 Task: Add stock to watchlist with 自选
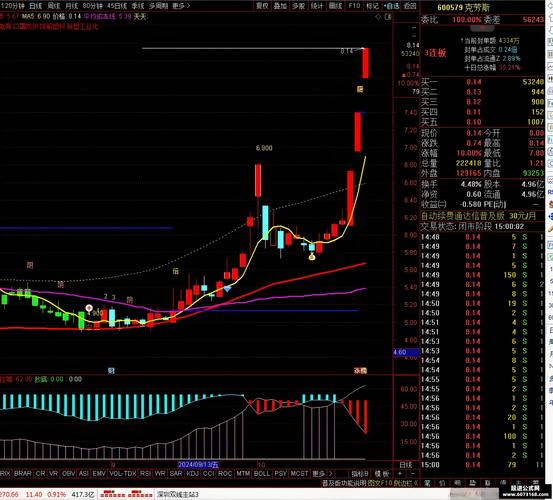(391, 6)
